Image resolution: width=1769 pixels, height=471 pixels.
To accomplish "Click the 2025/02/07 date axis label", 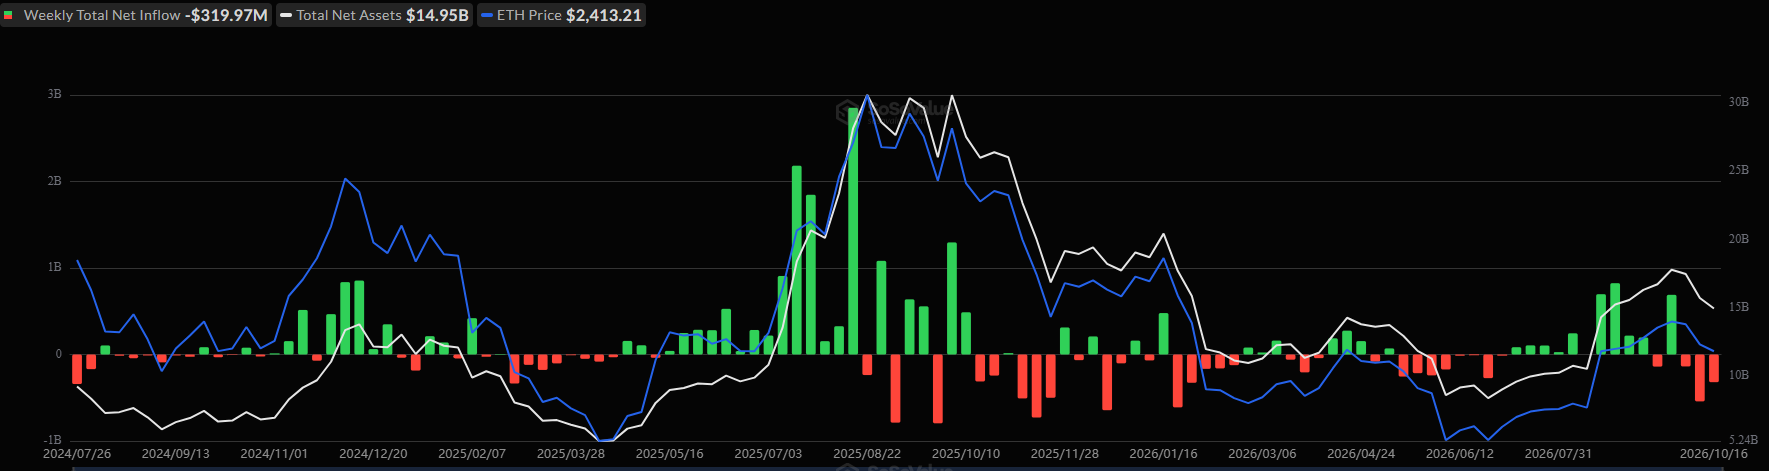I will click(x=472, y=453).
